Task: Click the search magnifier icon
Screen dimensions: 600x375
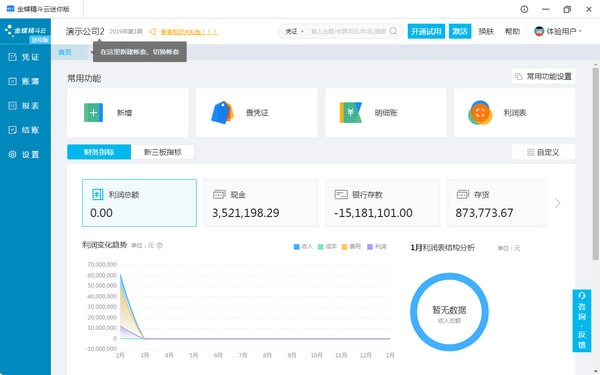Action: click(393, 31)
